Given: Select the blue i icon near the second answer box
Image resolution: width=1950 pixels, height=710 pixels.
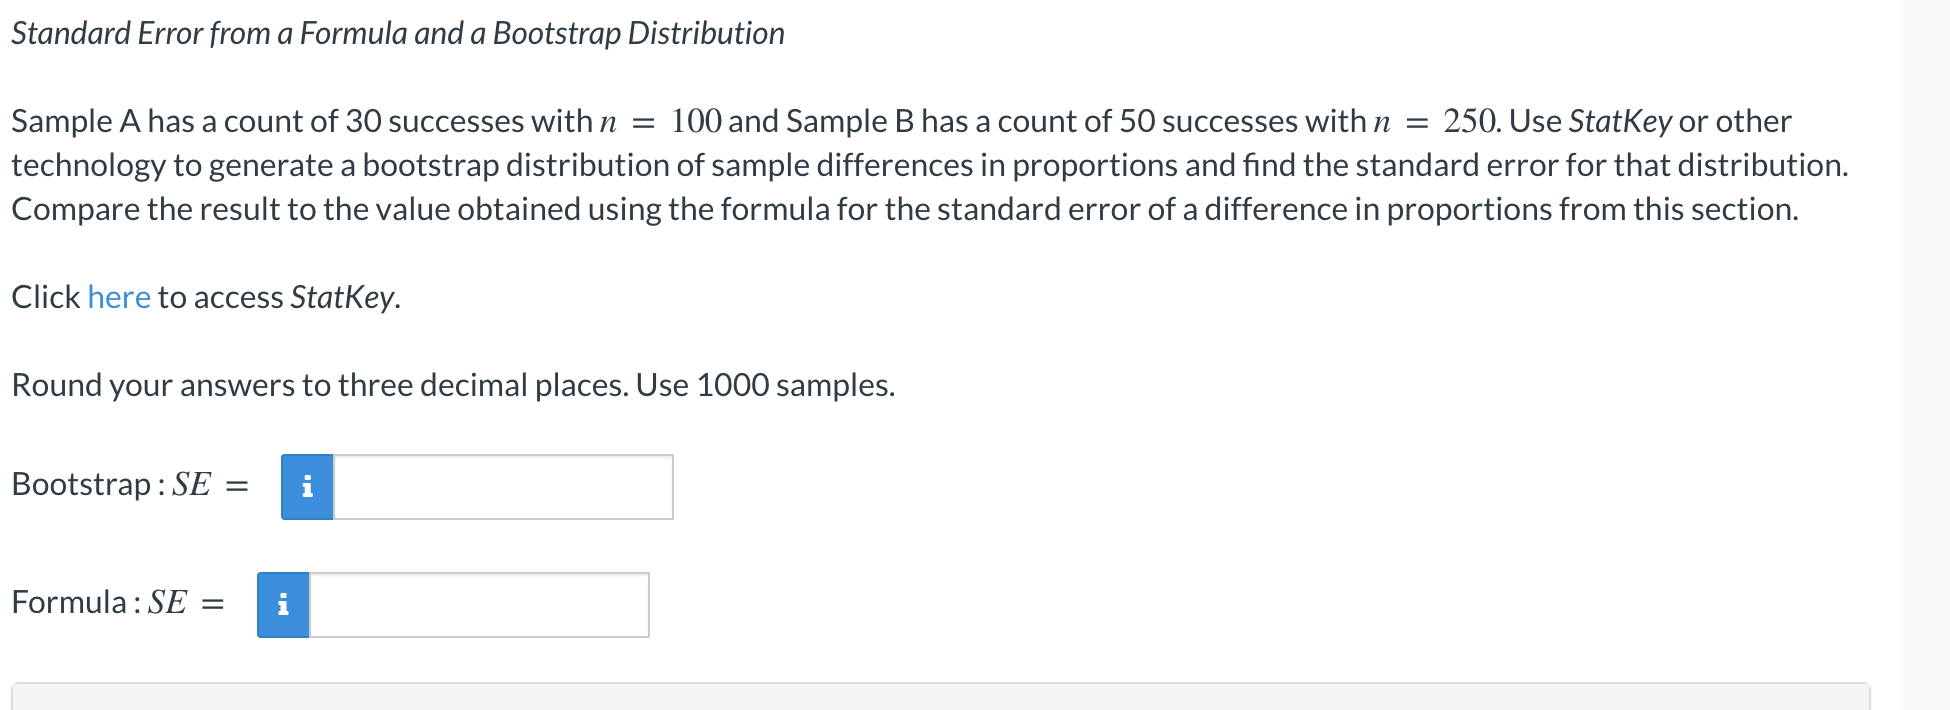Looking at the screenshot, I should (x=284, y=604).
